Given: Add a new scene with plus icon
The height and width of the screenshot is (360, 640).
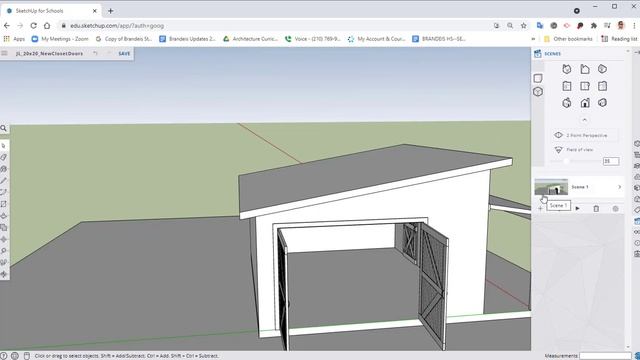Looking at the screenshot, I should pyautogui.click(x=540, y=209).
